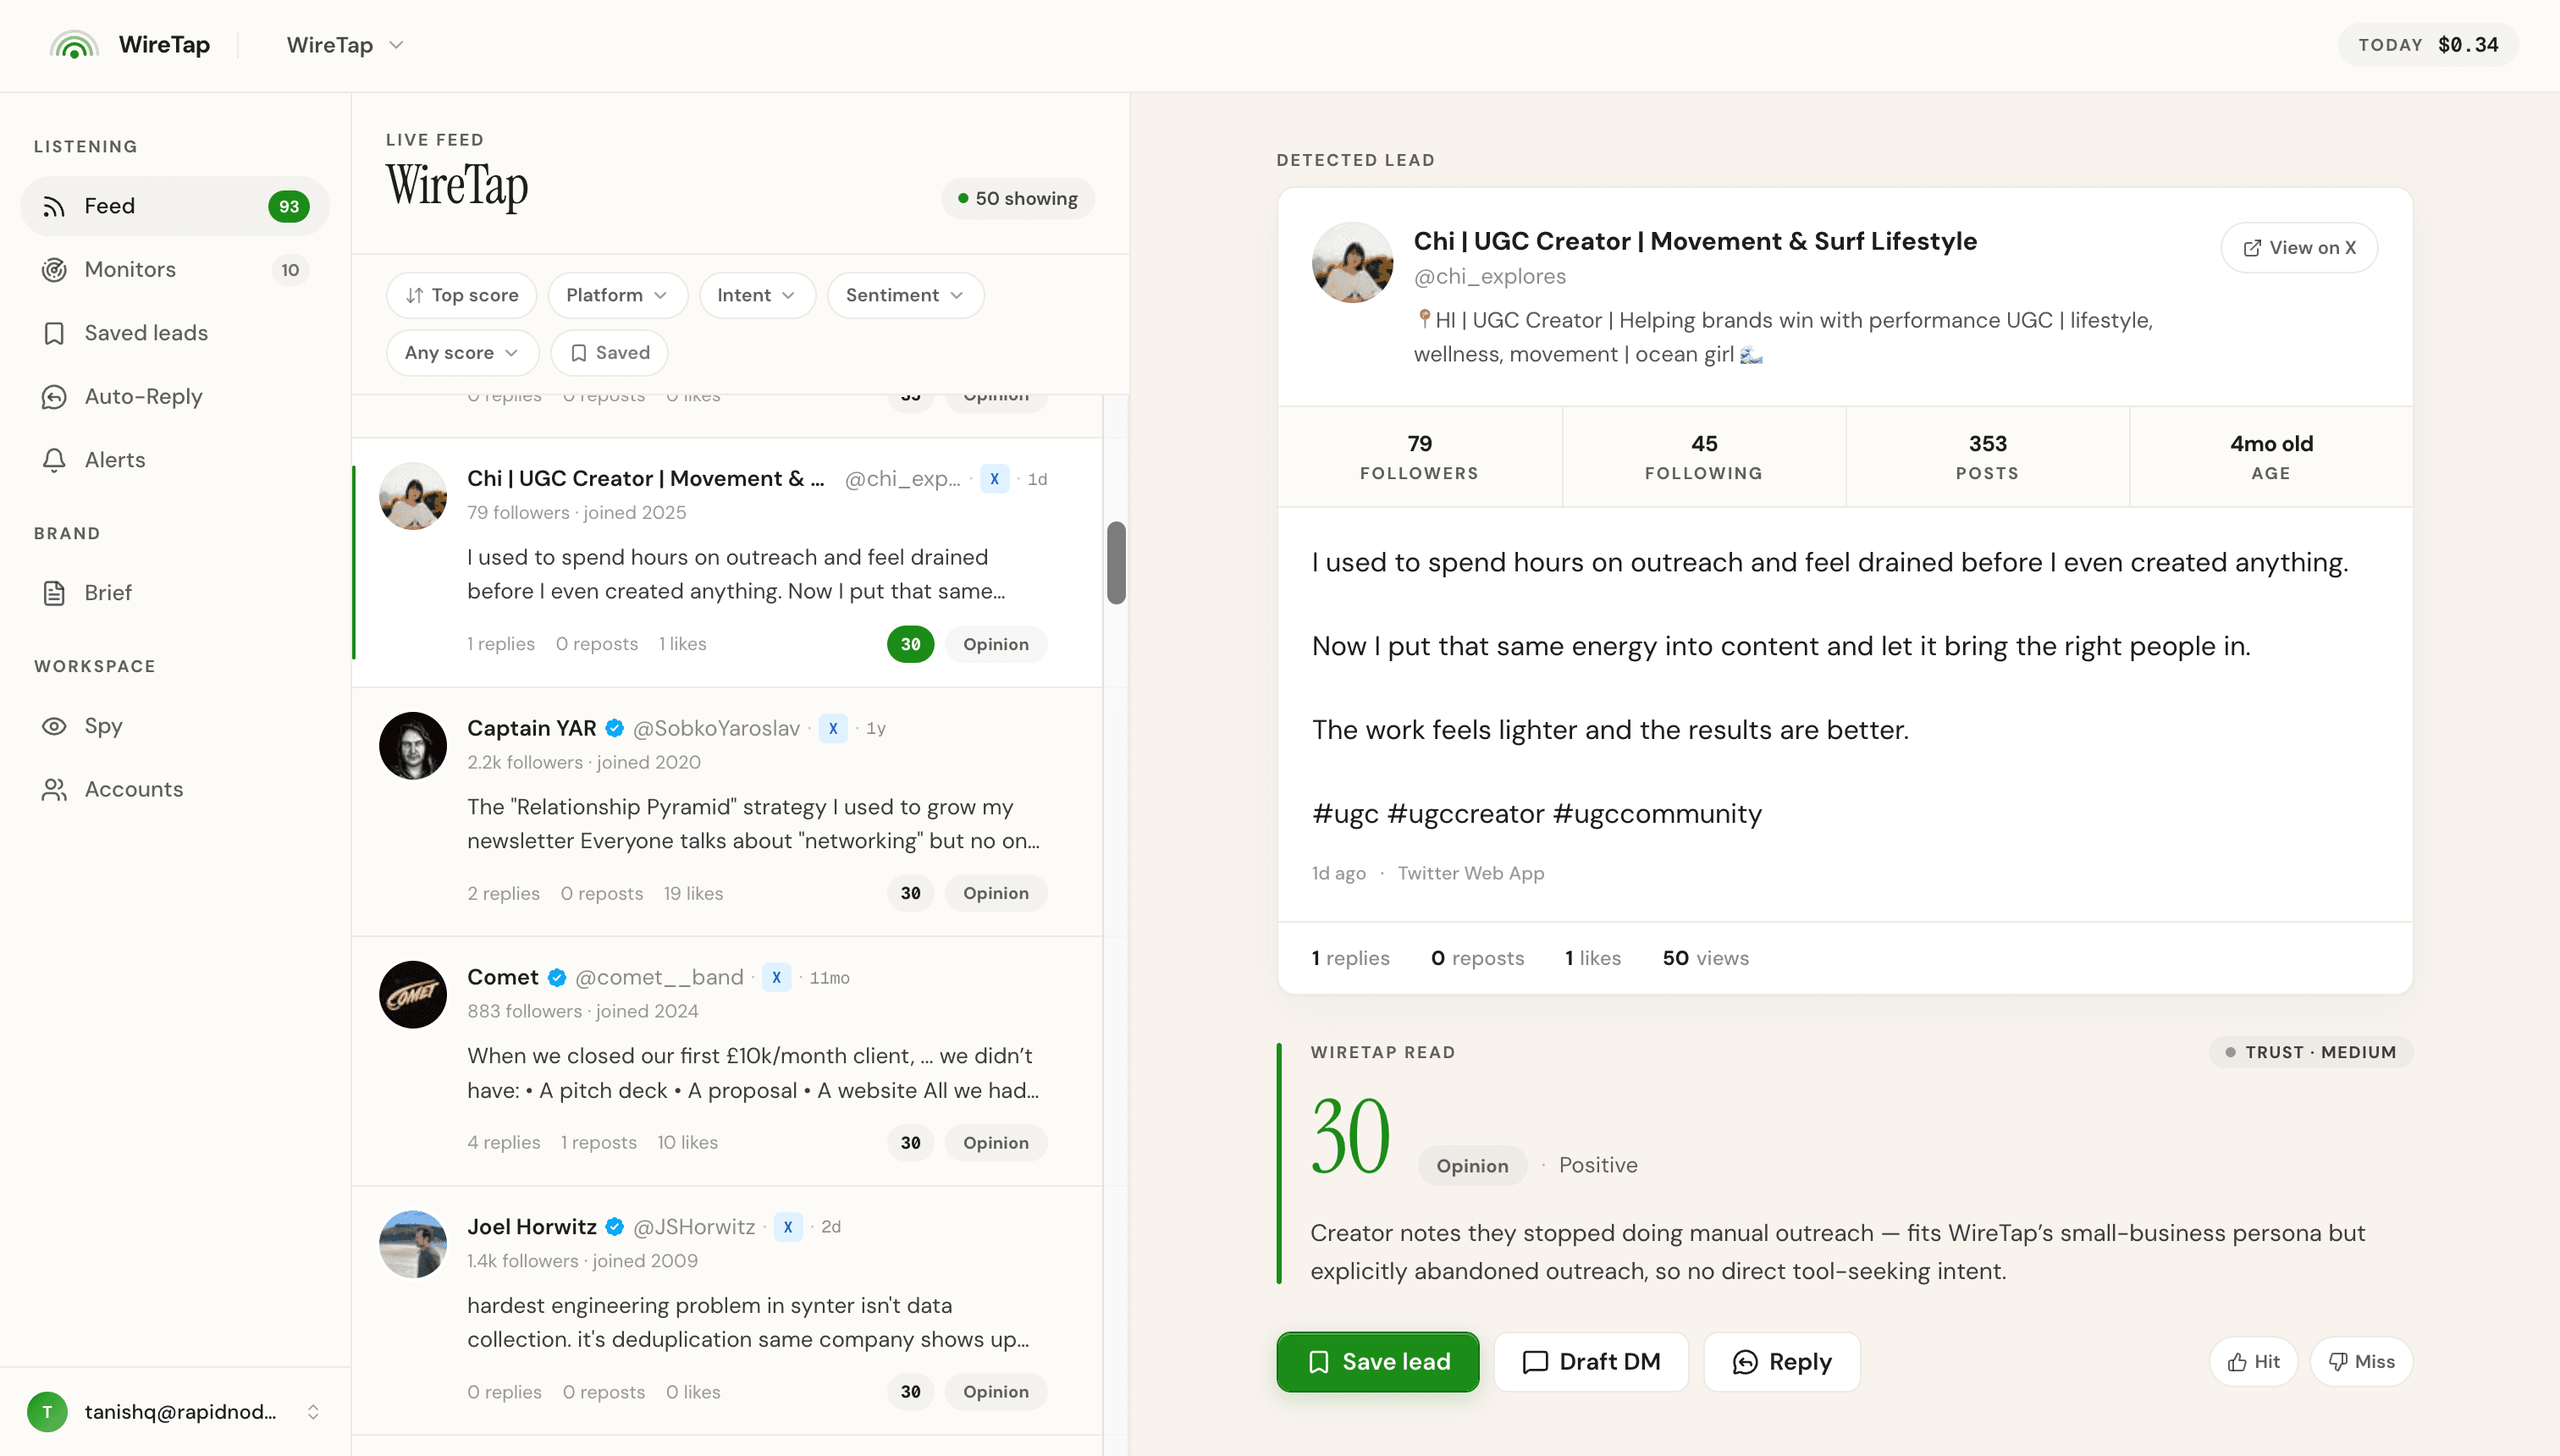Open the Any score filter dropdown
The width and height of the screenshot is (2560, 1456).
[462, 353]
